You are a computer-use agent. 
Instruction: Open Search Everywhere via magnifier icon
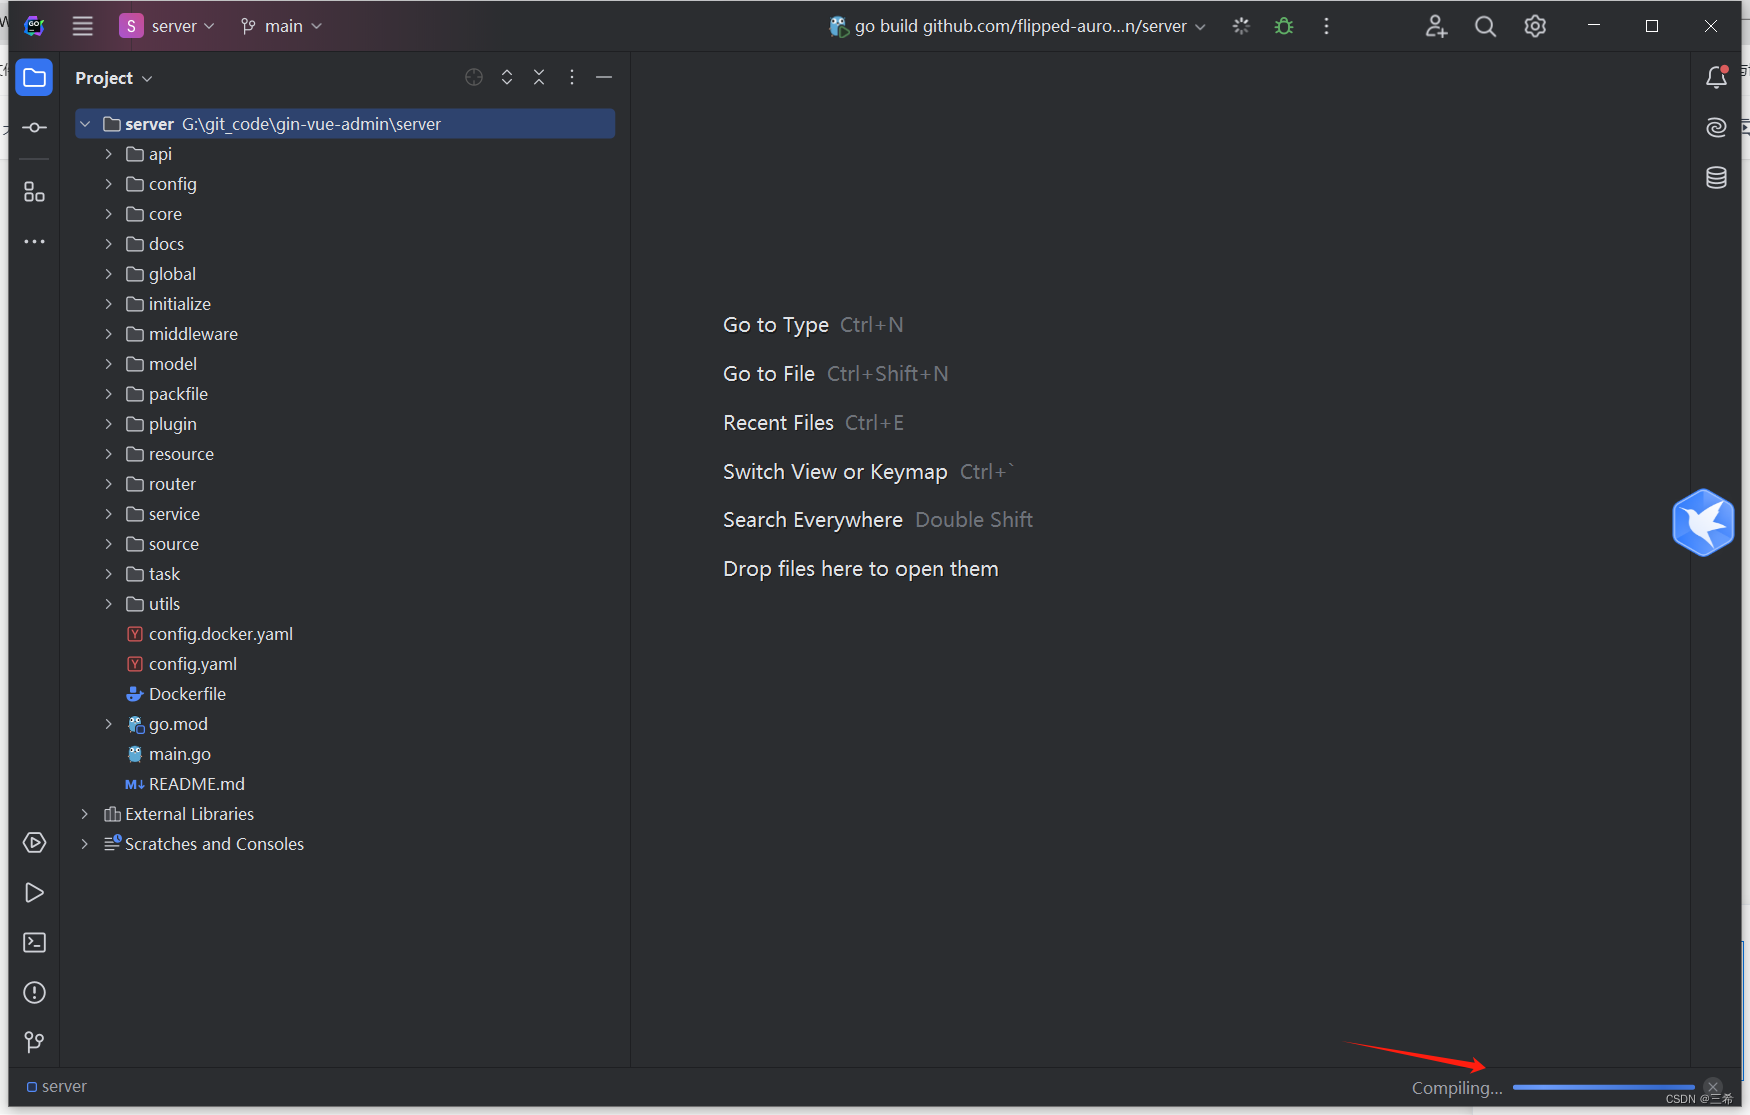(x=1485, y=26)
